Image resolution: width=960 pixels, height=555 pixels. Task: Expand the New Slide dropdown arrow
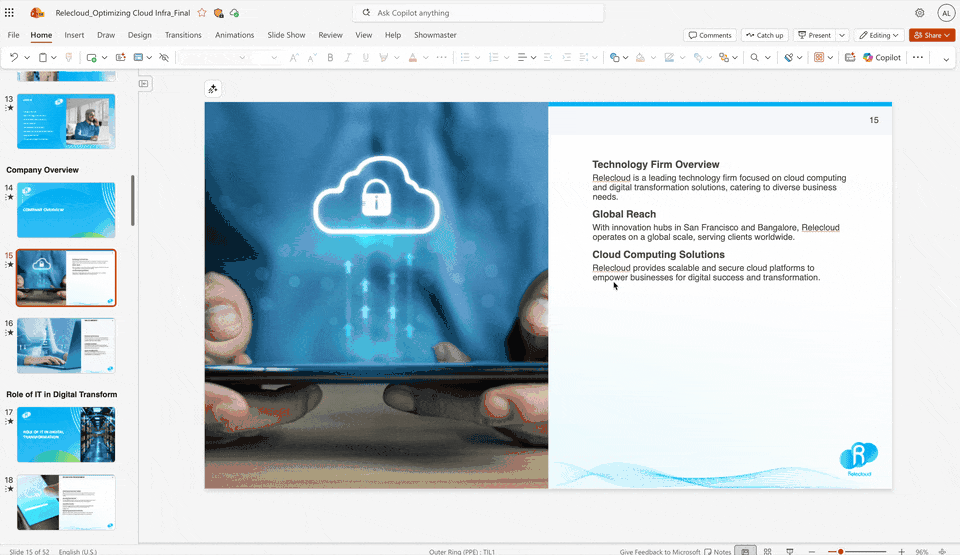point(105,58)
